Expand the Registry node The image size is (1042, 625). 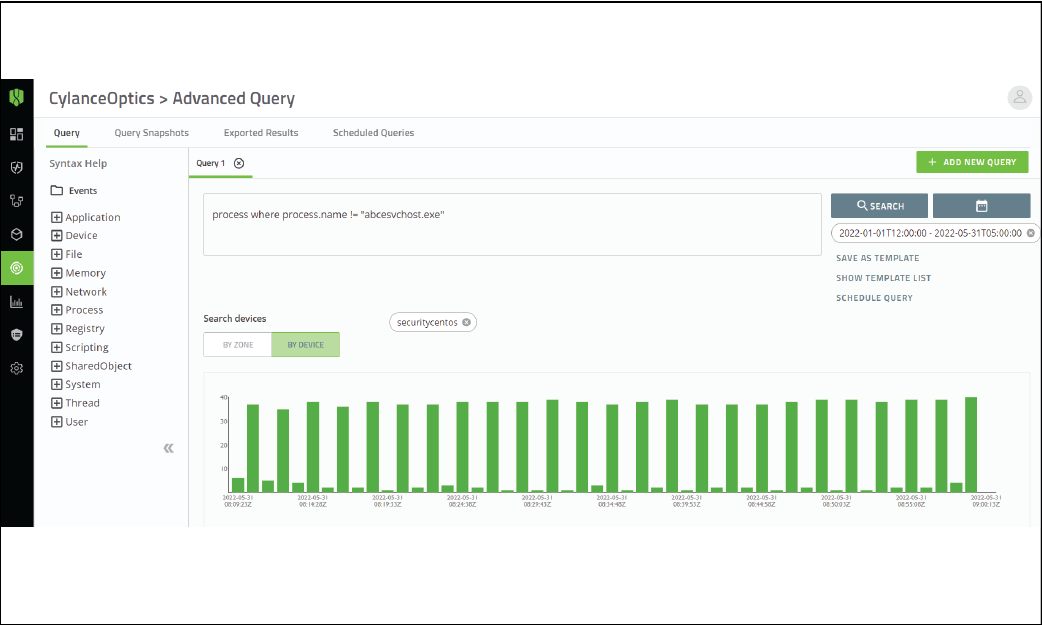click(x=56, y=328)
